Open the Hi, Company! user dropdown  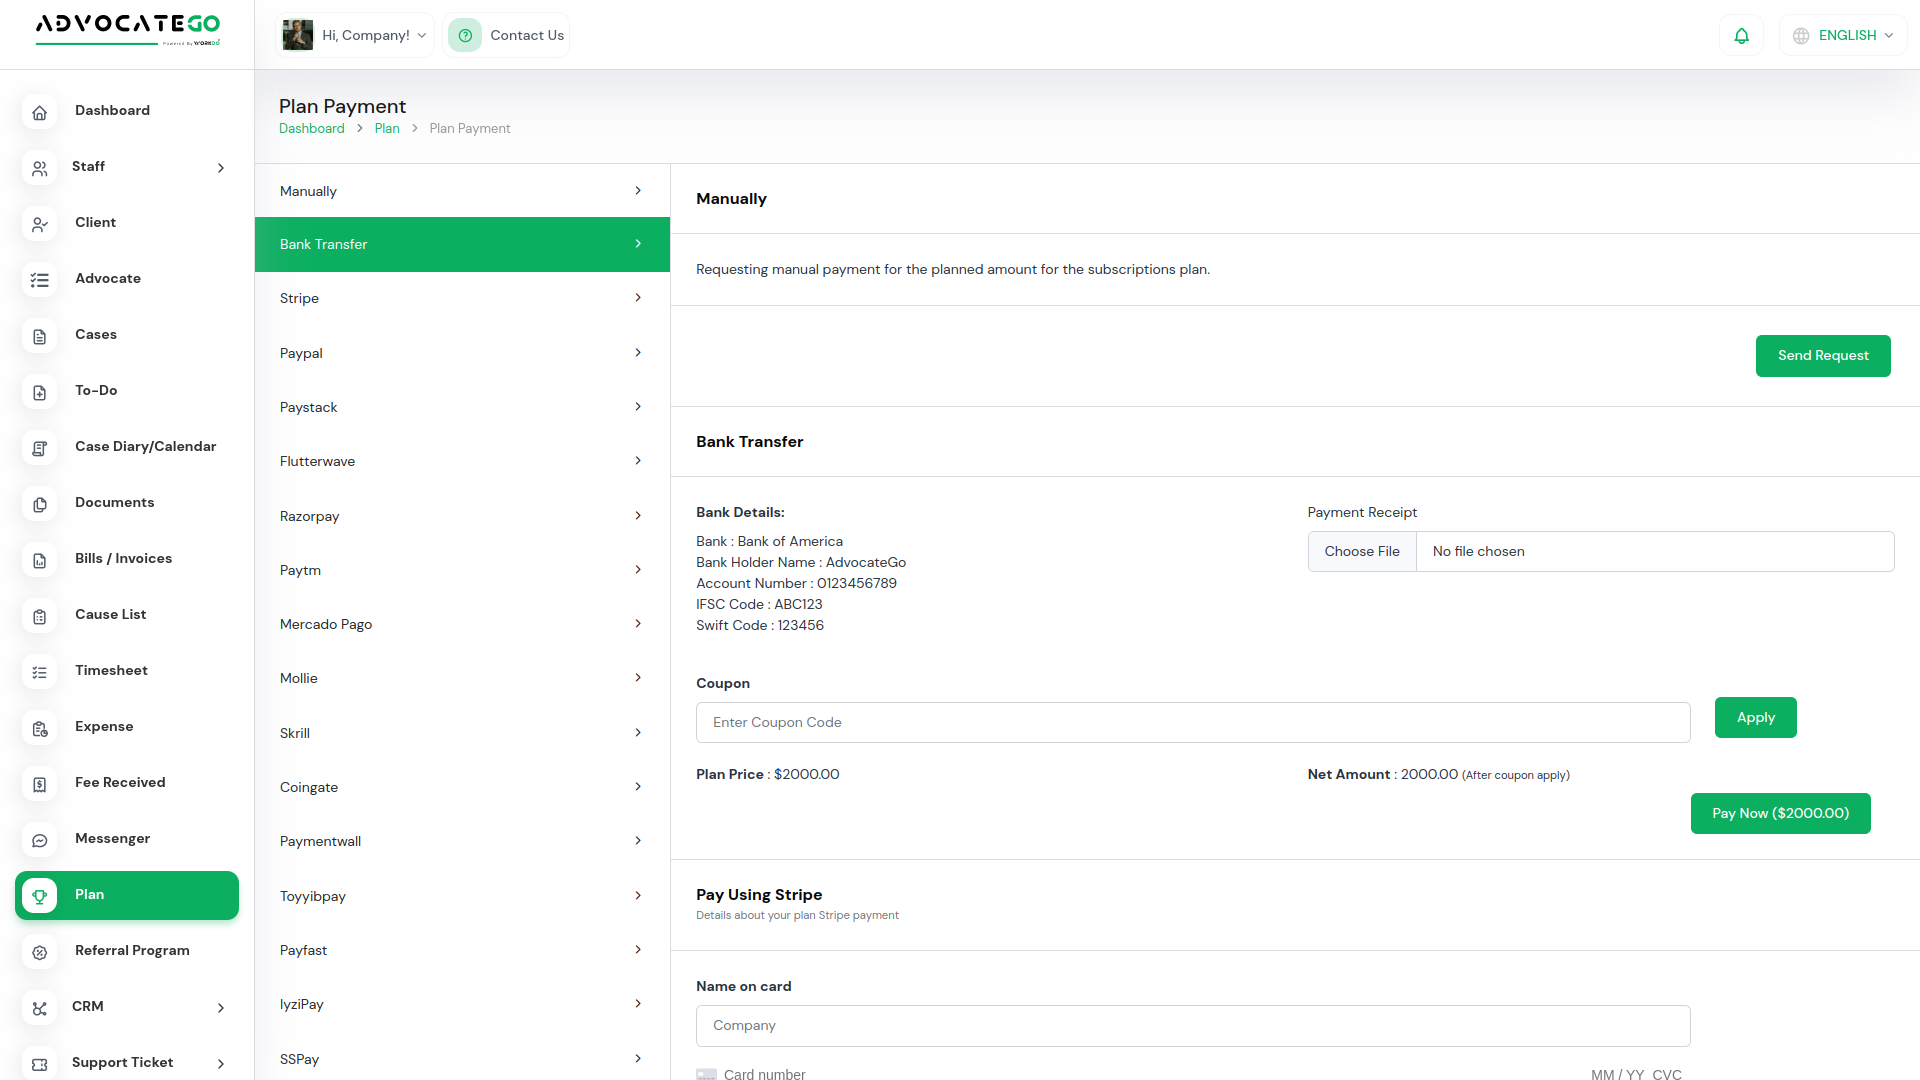tap(355, 36)
